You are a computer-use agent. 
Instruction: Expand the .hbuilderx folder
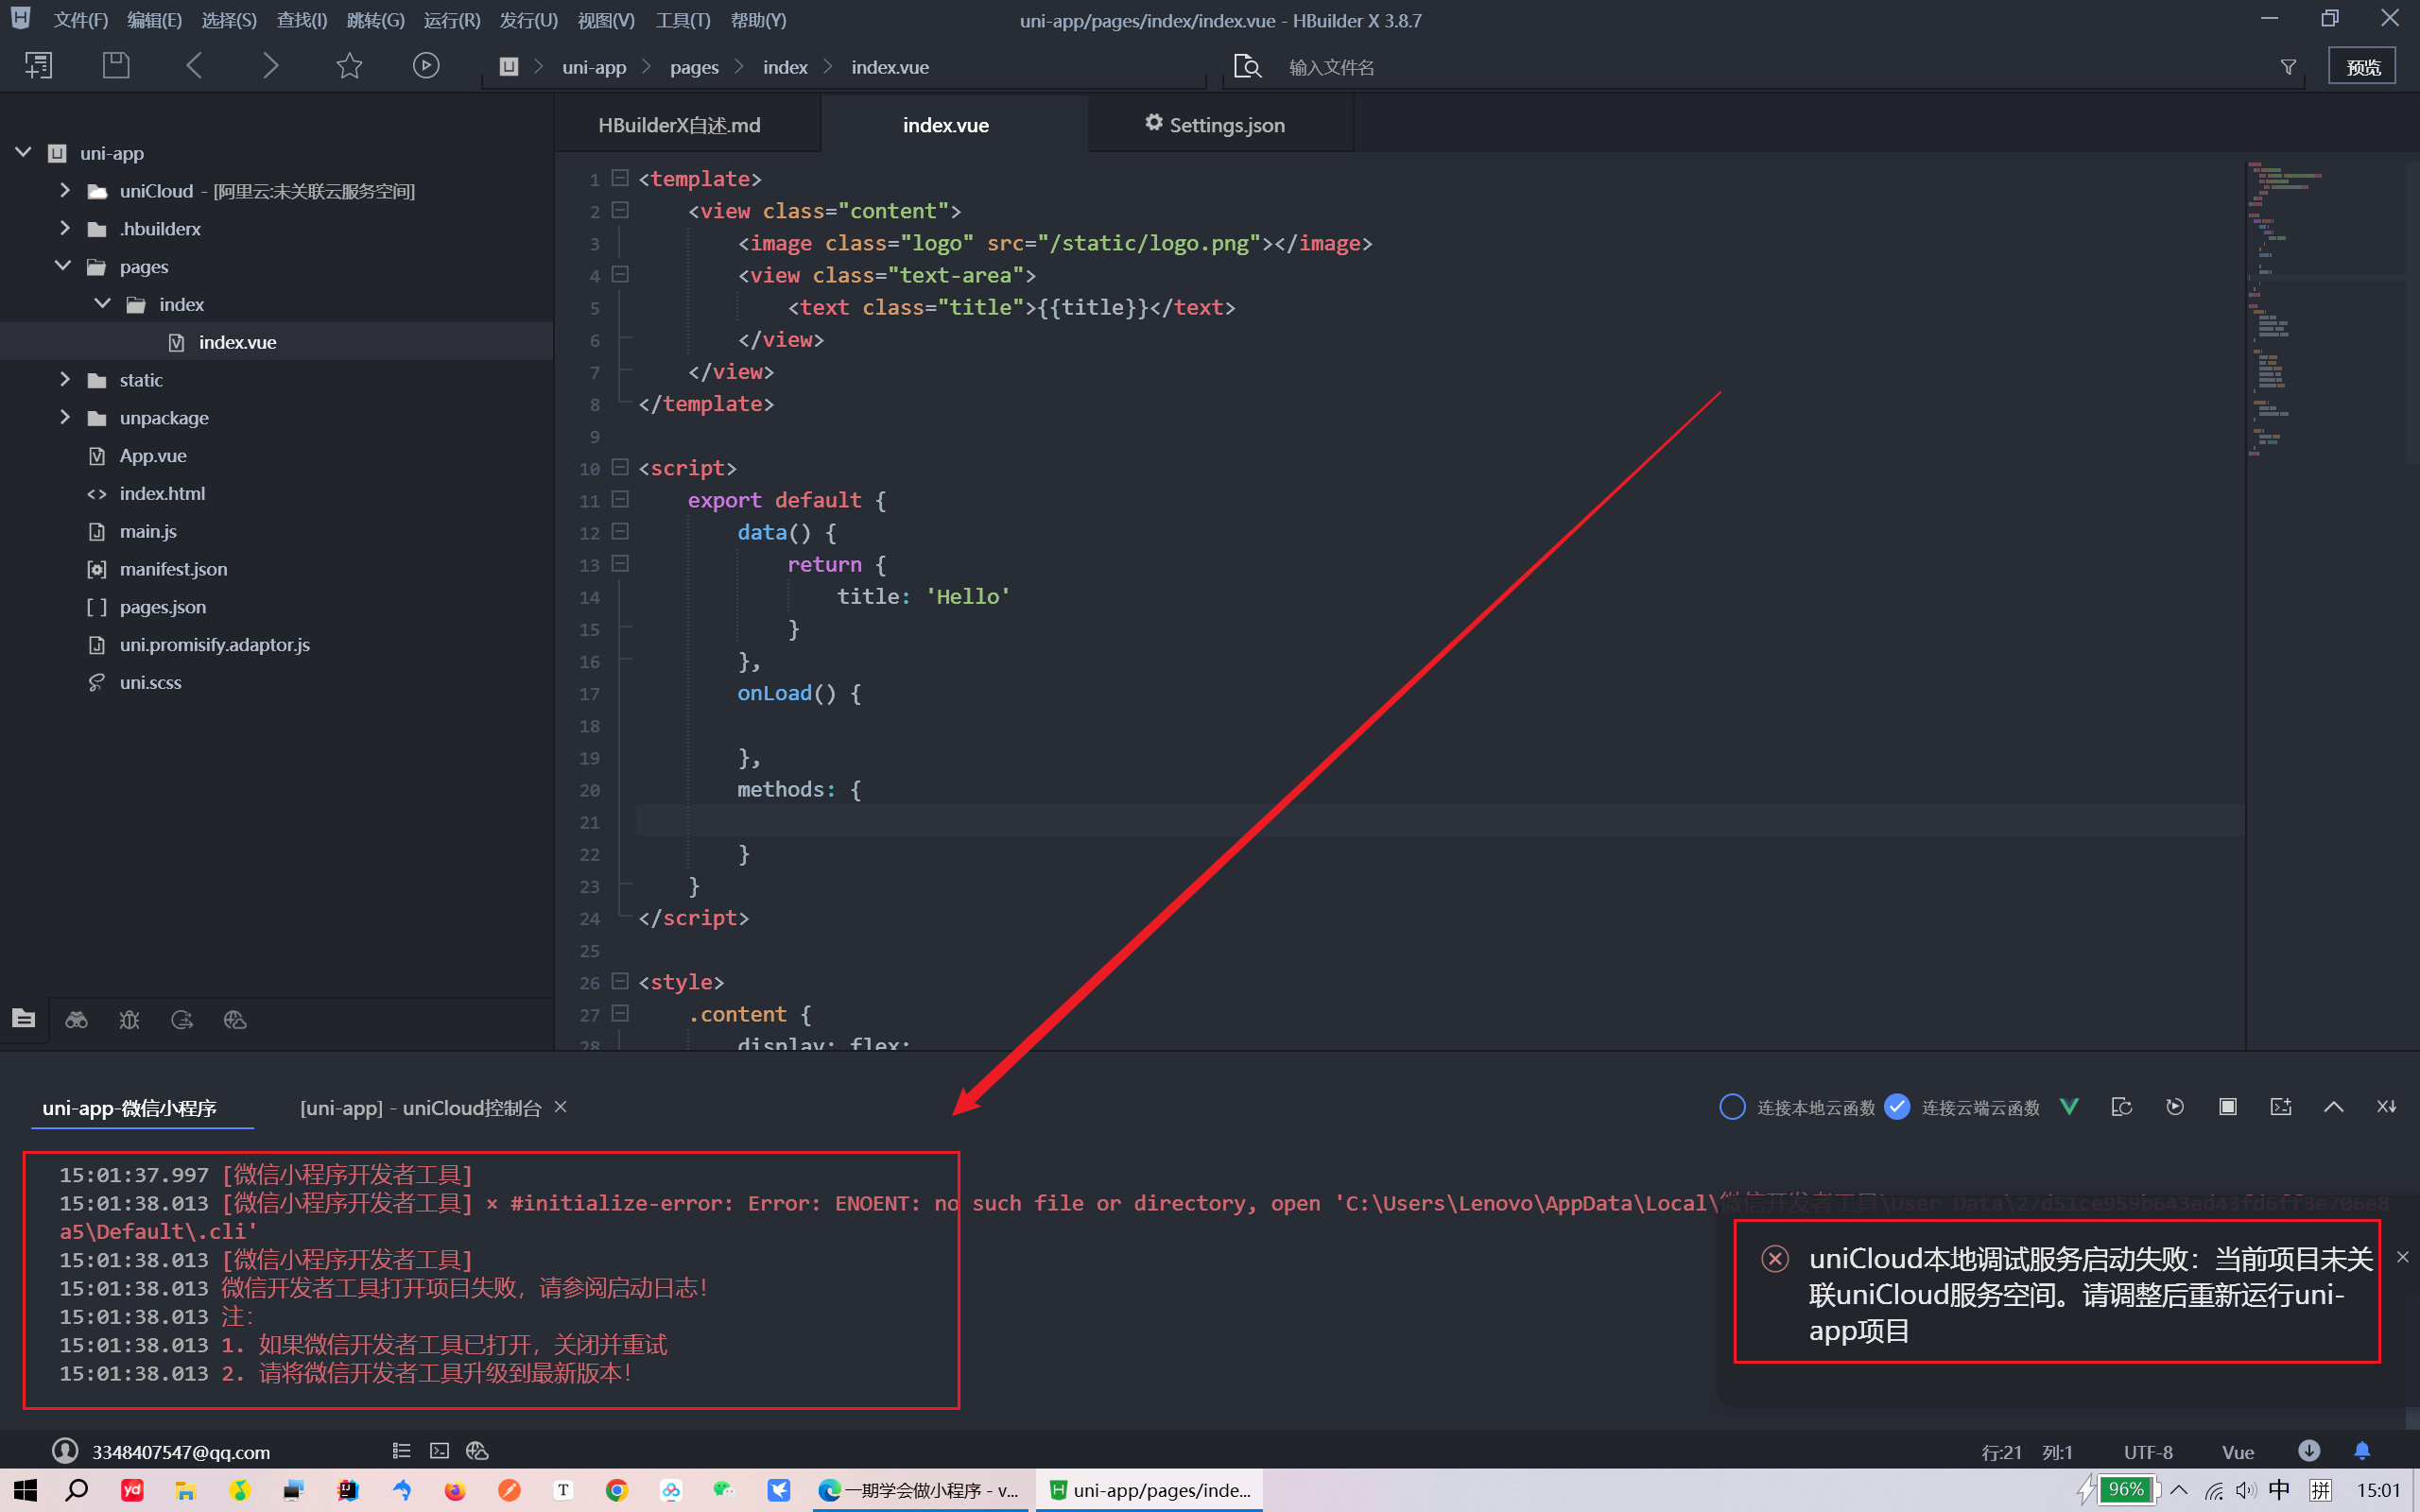click(65, 228)
